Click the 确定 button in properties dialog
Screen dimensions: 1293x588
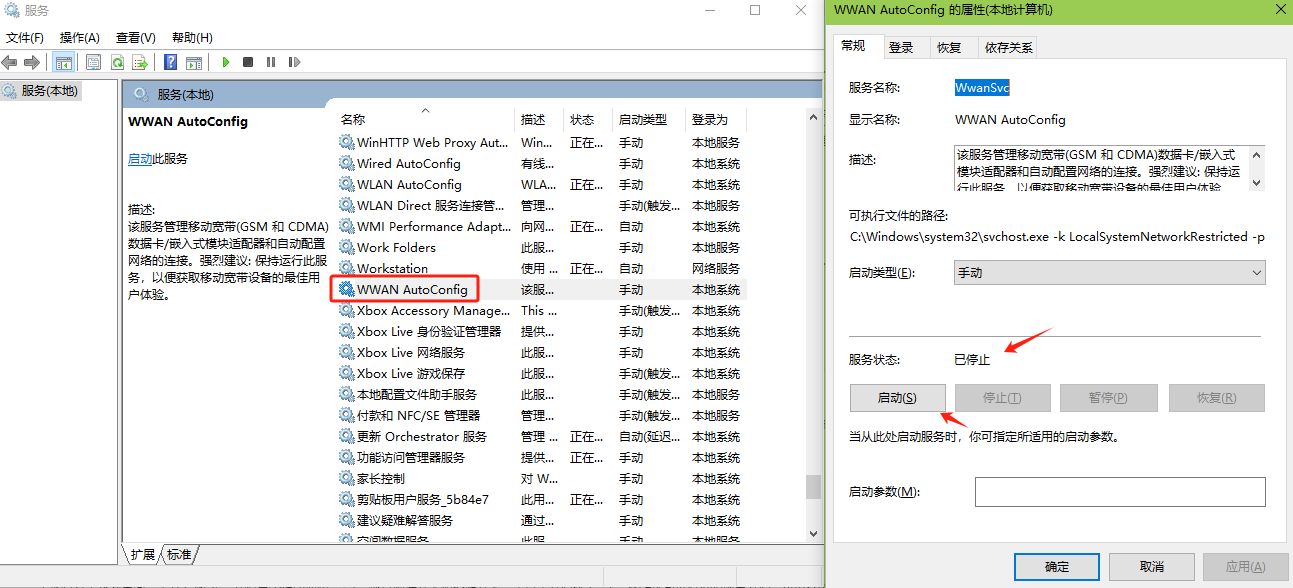[1057, 566]
